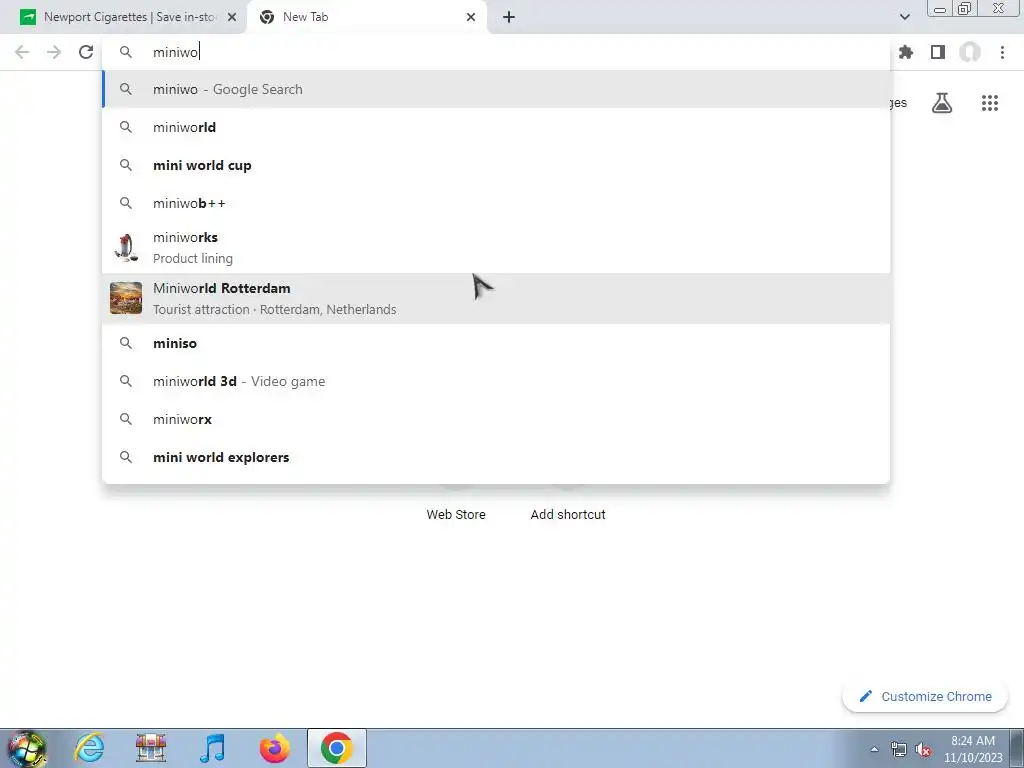Open the taskbar store icon with awning
The height and width of the screenshot is (768, 1024).
point(151,748)
